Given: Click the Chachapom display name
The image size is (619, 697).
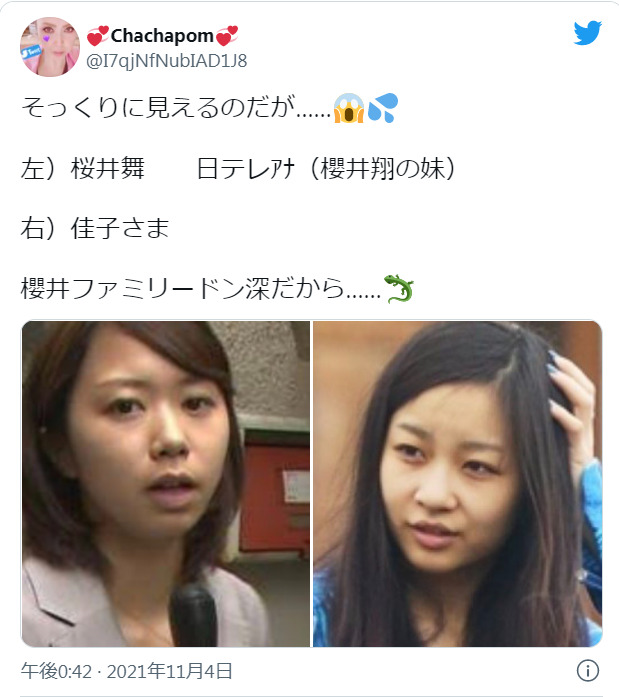Looking at the screenshot, I should click(162, 36).
